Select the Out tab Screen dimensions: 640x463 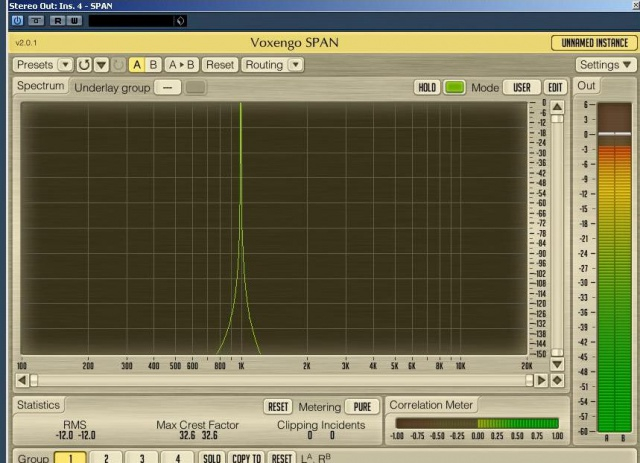coord(586,86)
